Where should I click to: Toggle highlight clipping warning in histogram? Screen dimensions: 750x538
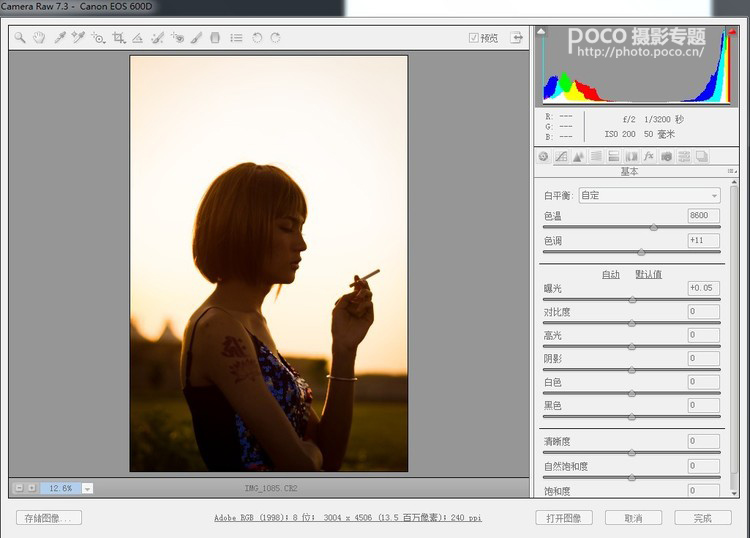[732, 32]
